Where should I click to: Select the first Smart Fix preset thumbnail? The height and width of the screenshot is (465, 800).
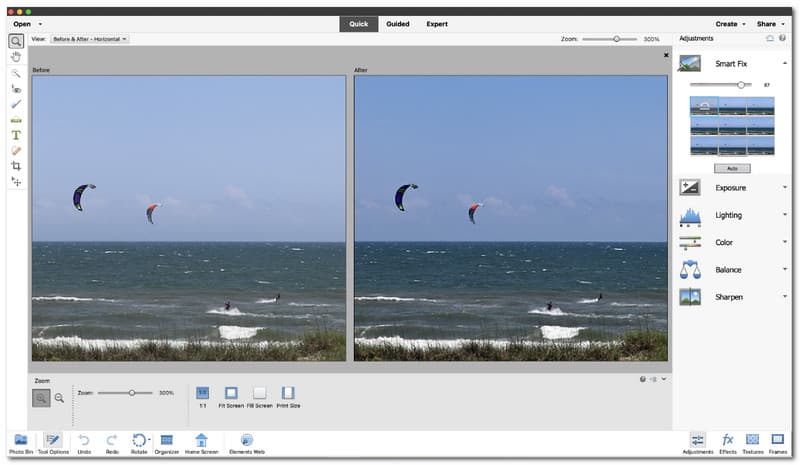click(704, 107)
